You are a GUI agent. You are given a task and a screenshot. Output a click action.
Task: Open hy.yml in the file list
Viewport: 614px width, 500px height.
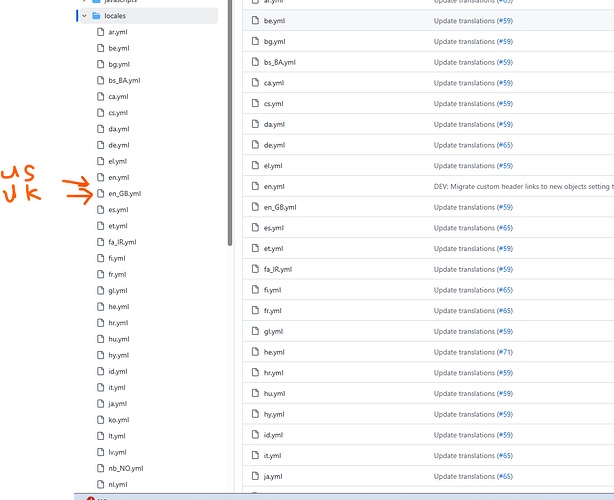[x=274, y=414]
